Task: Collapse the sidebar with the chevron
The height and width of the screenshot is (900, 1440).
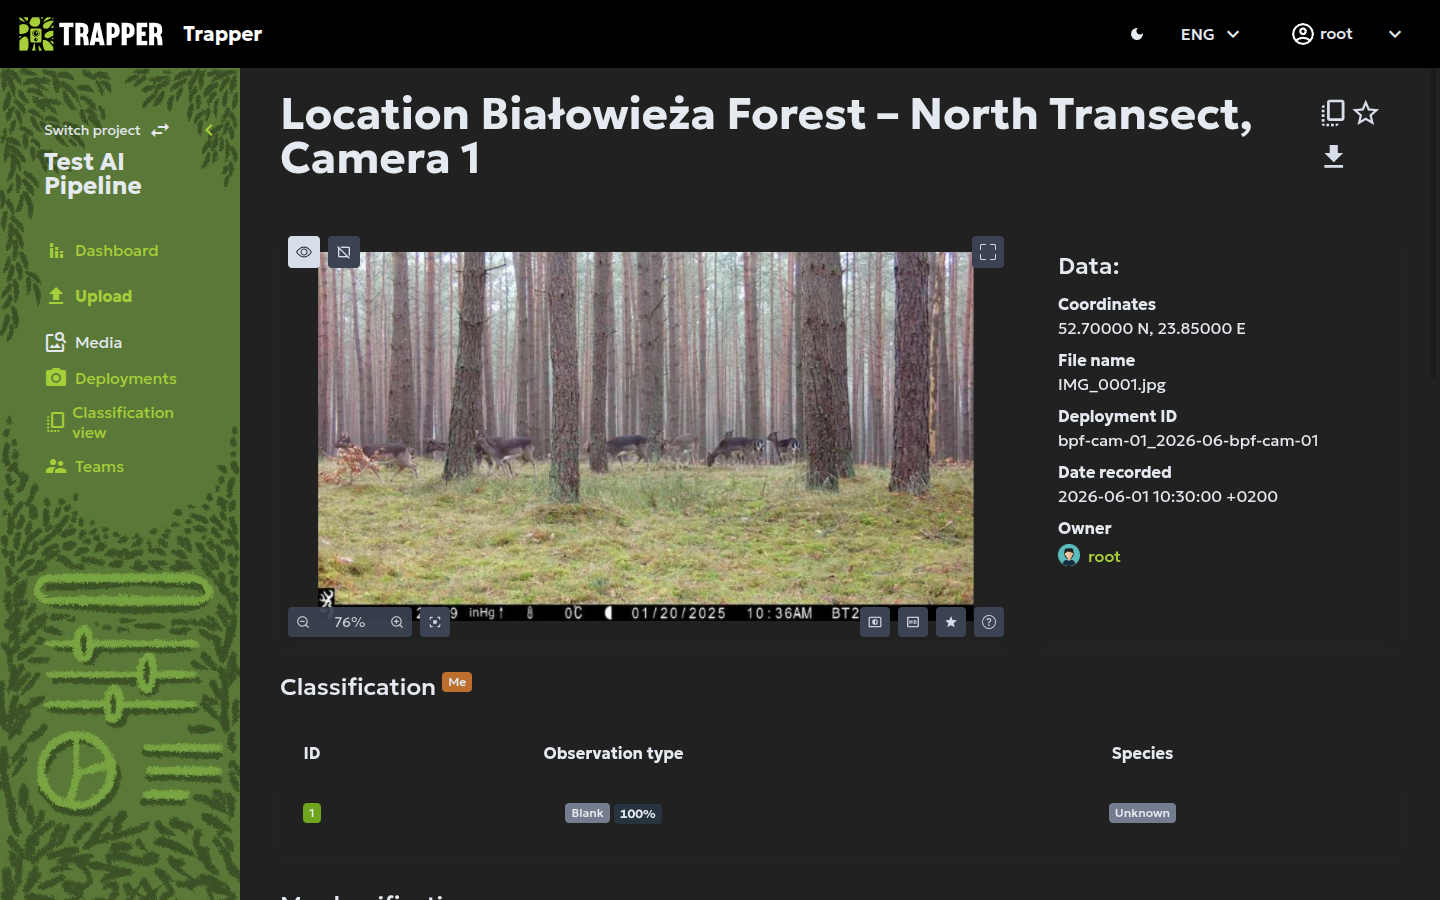Action: click(x=209, y=130)
